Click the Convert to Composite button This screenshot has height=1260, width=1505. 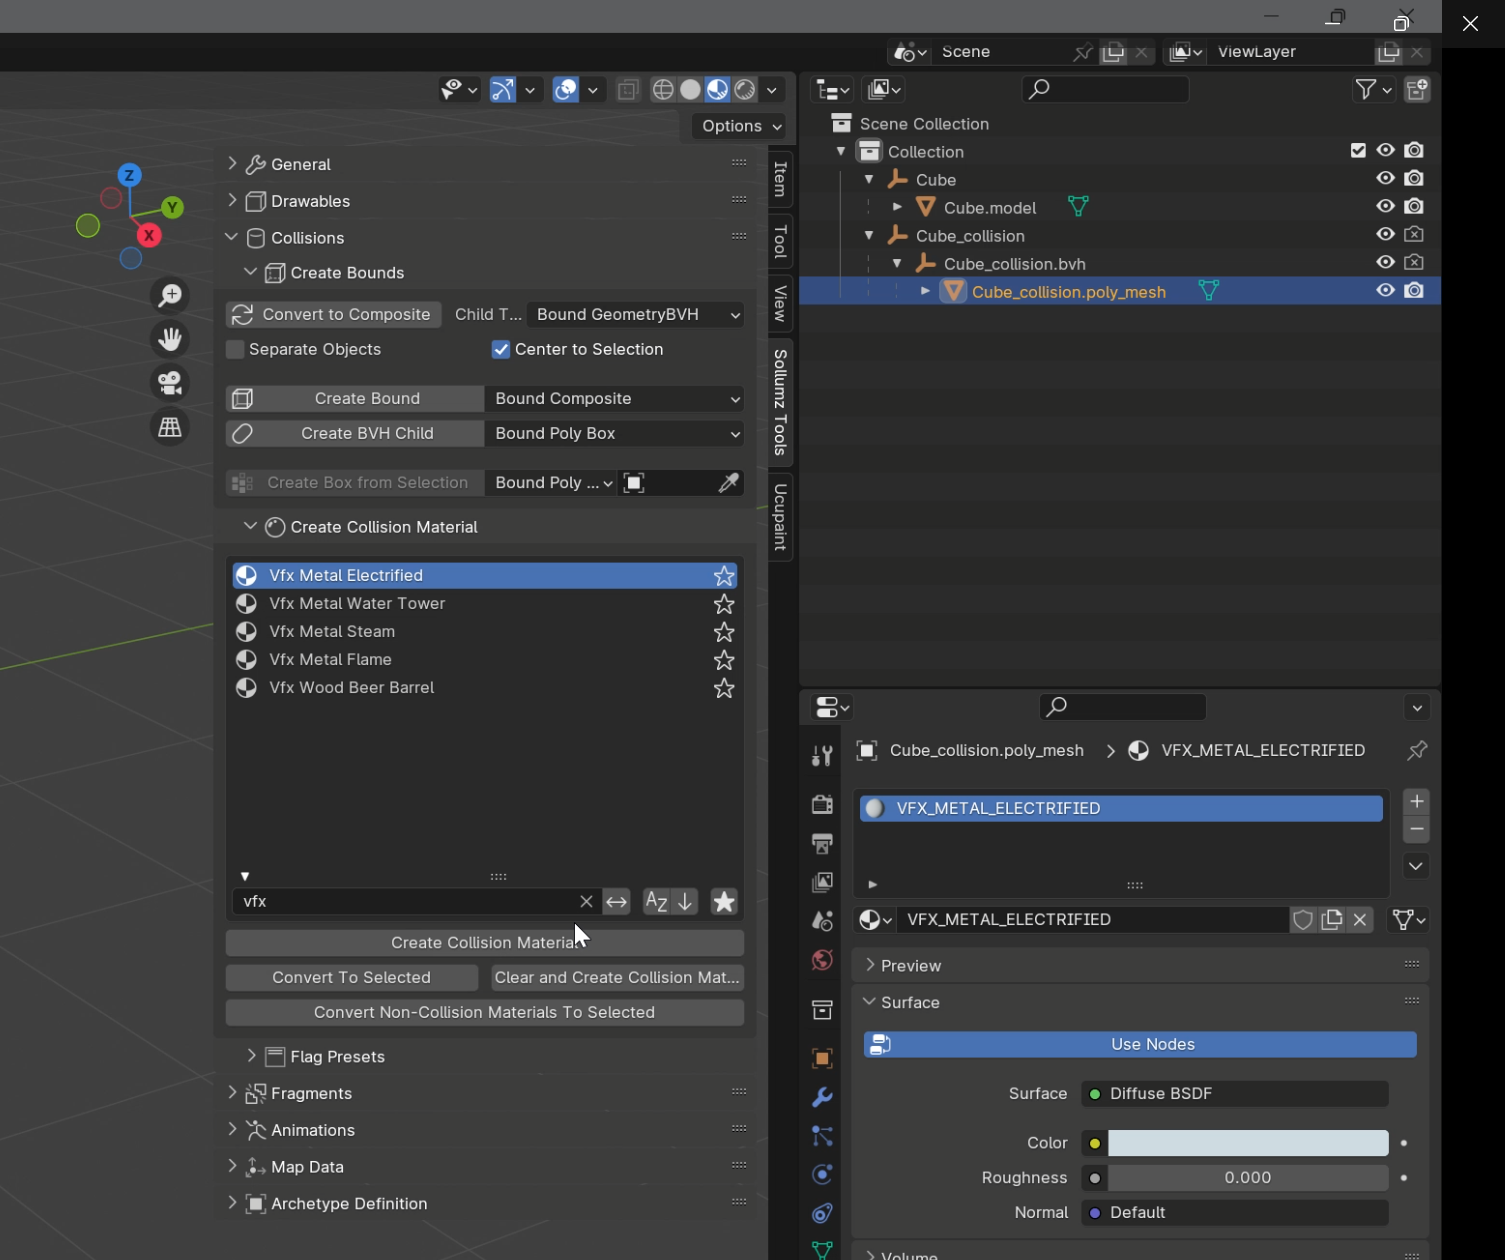point(334,314)
